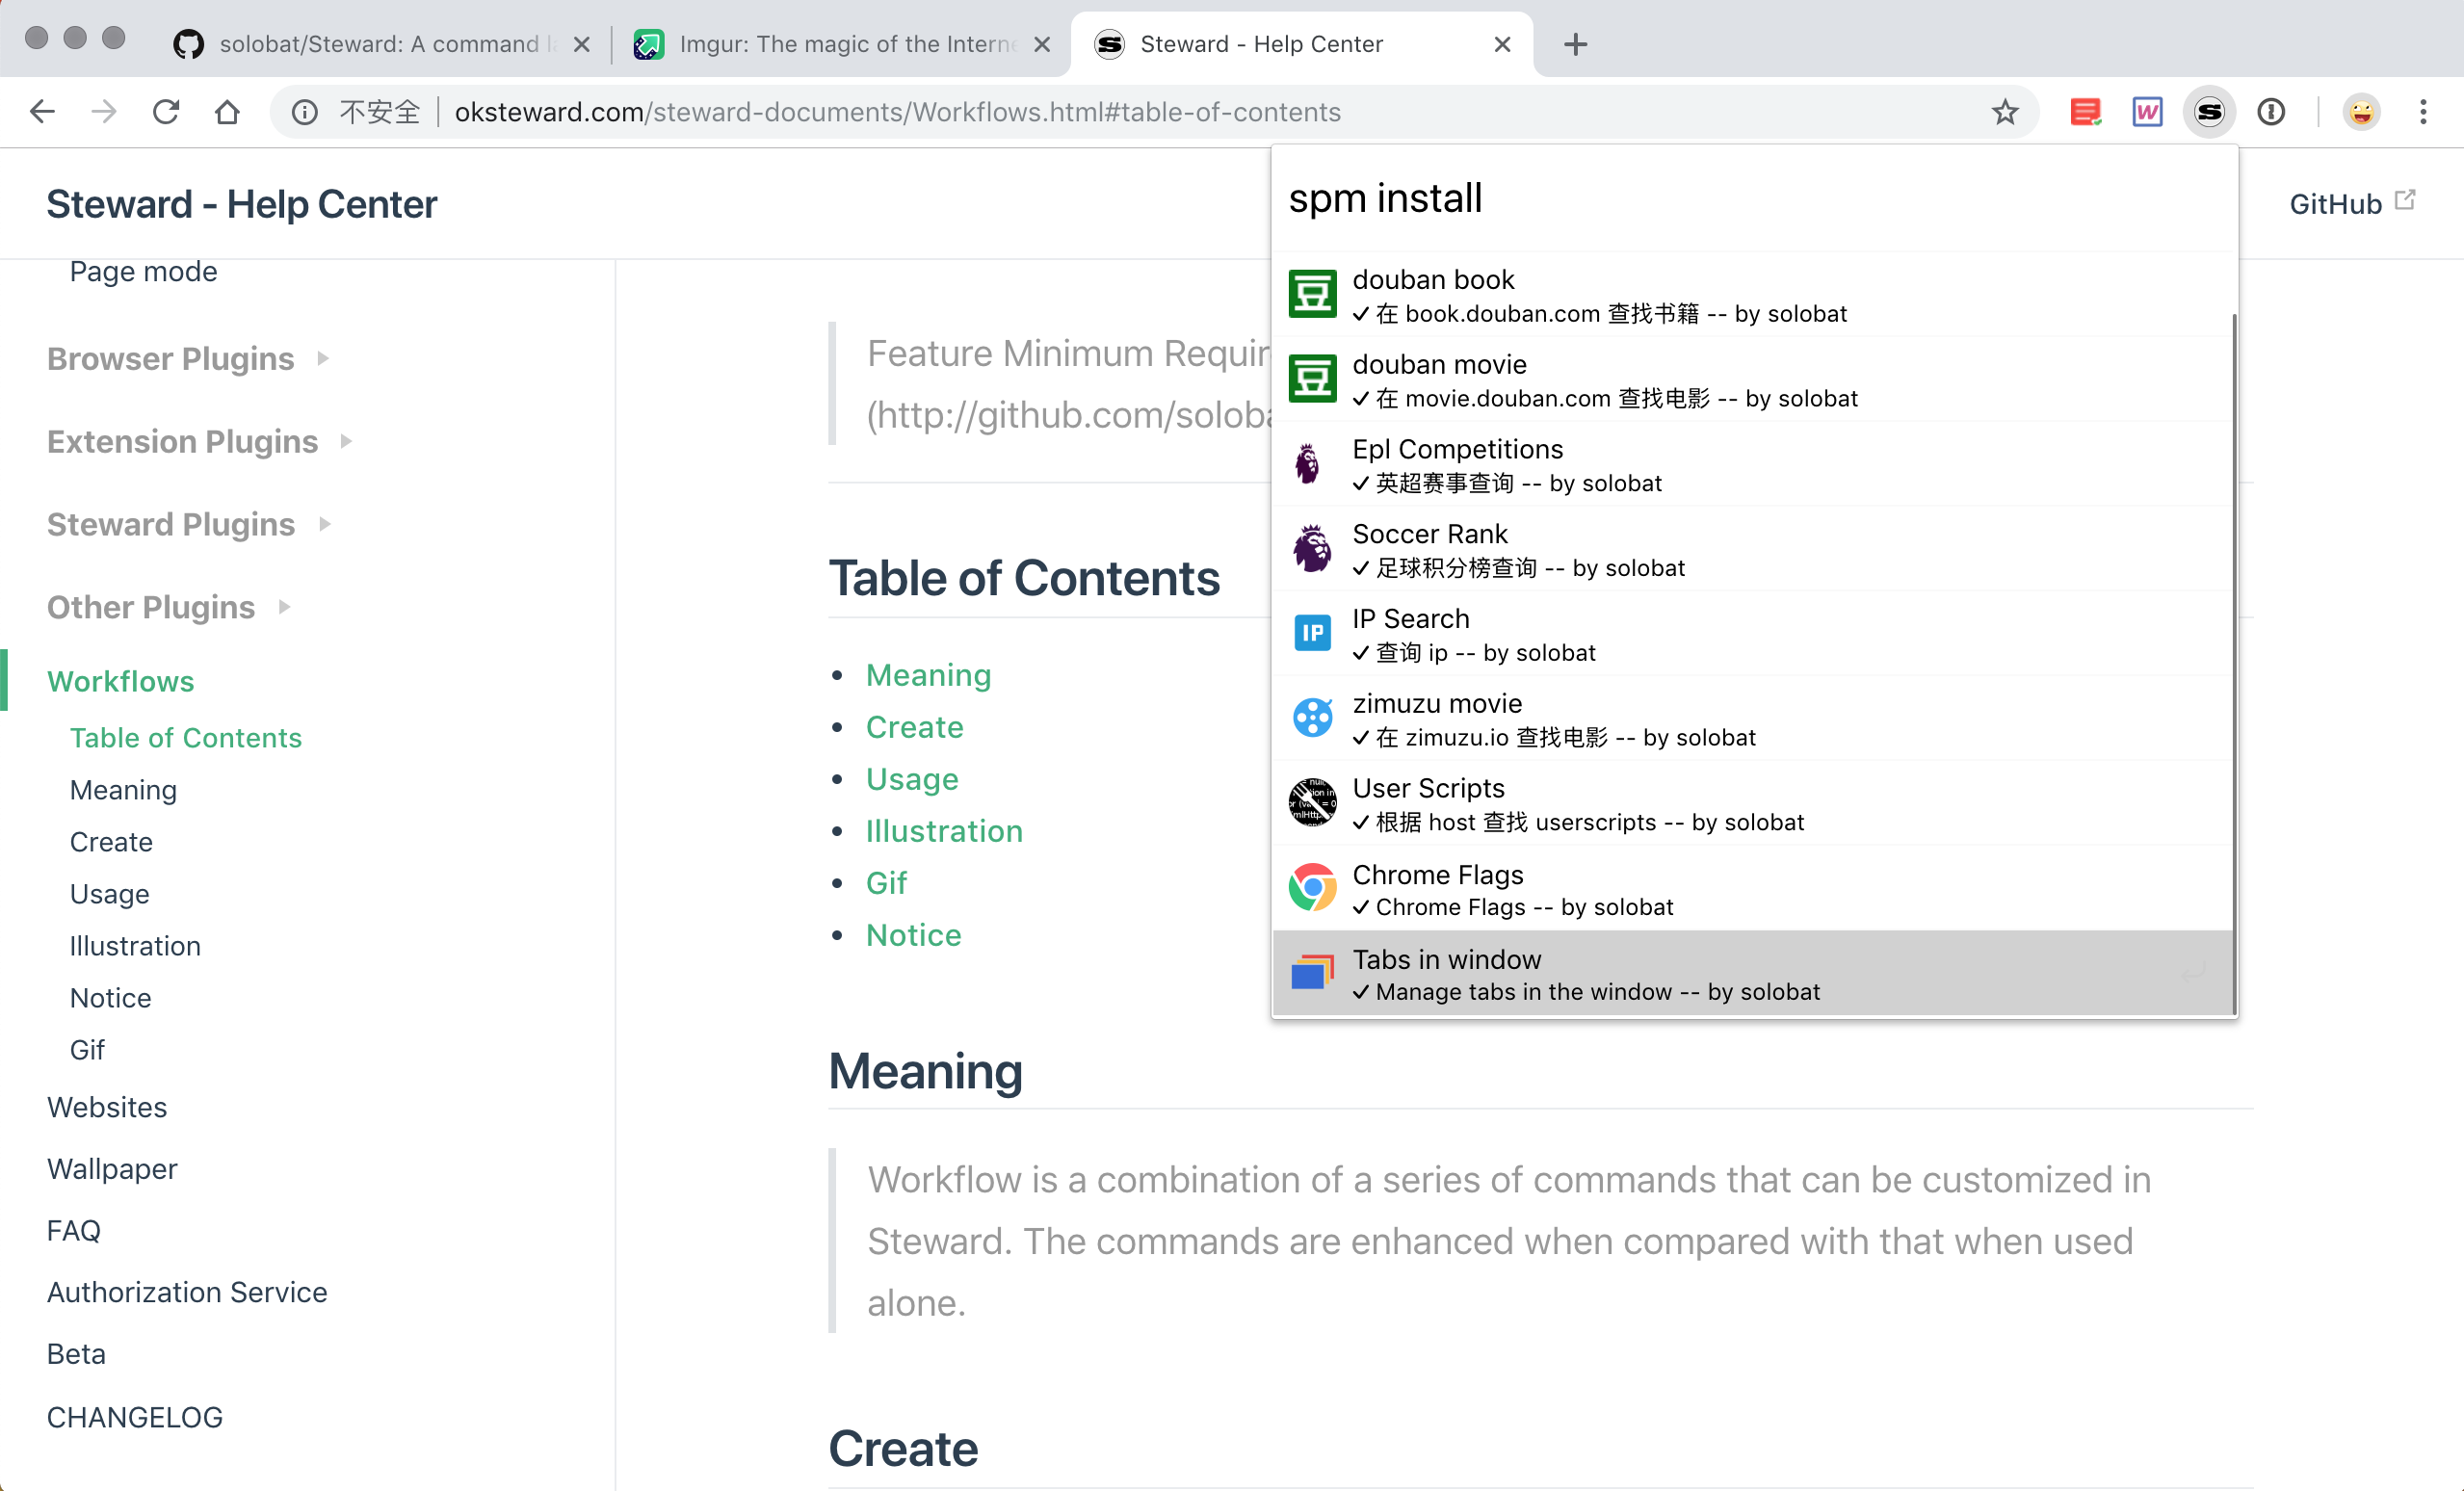Screen dimensions: 2464x1491
Task: Click the Tabs in window plugin icon
Action: click(x=1312, y=973)
